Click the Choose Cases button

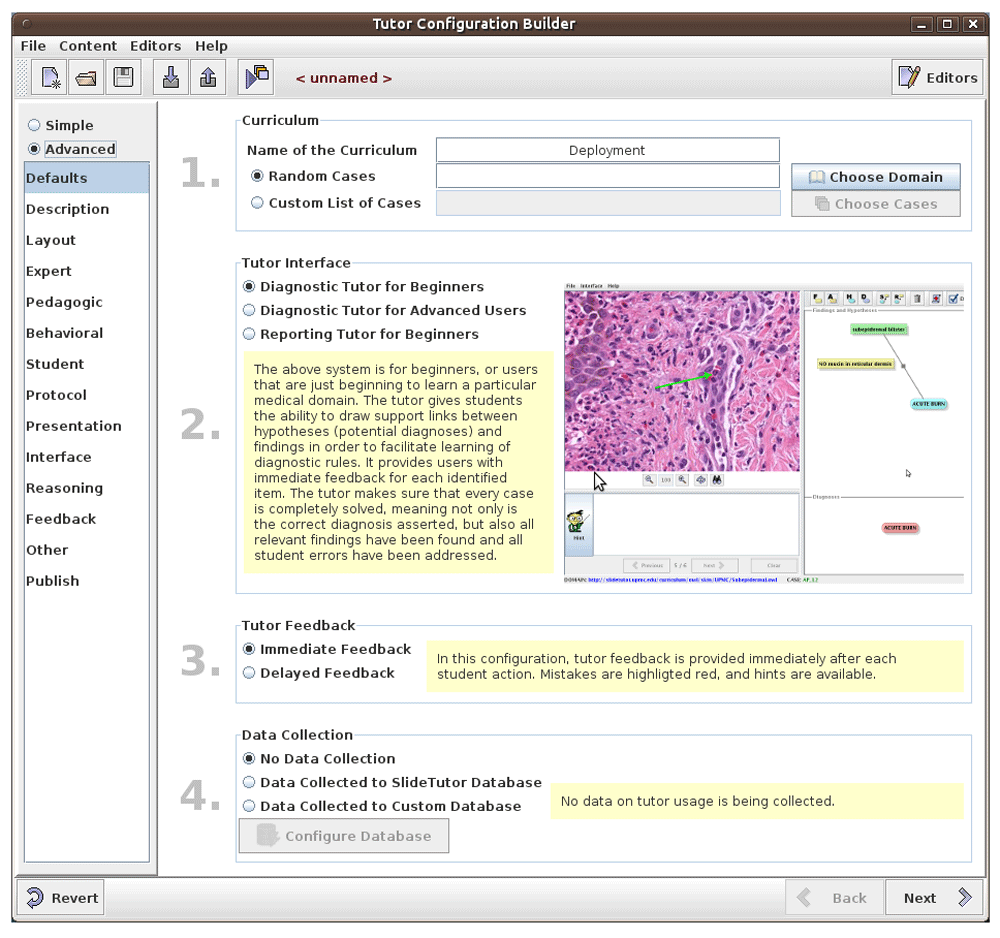point(876,203)
